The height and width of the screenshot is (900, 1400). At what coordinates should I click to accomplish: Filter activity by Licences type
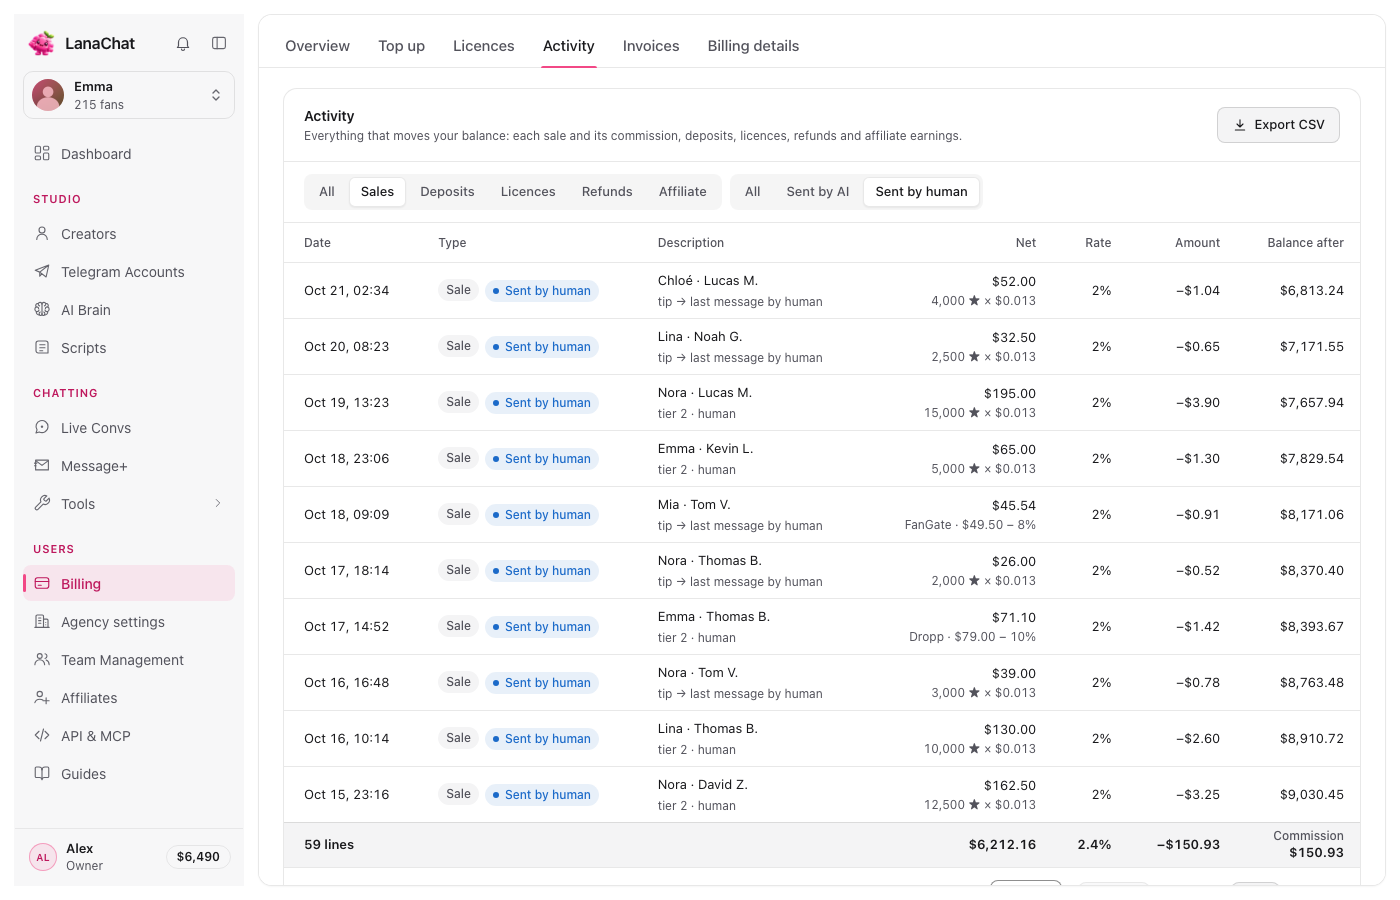[528, 192]
